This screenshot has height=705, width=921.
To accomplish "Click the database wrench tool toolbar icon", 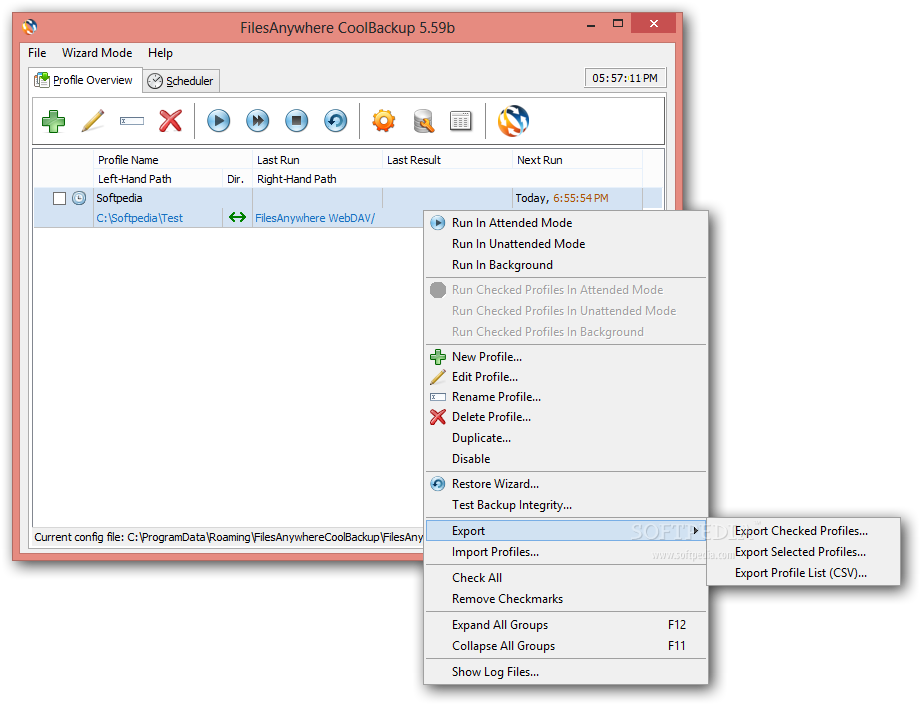I will pyautogui.click(x=423, y=121).
